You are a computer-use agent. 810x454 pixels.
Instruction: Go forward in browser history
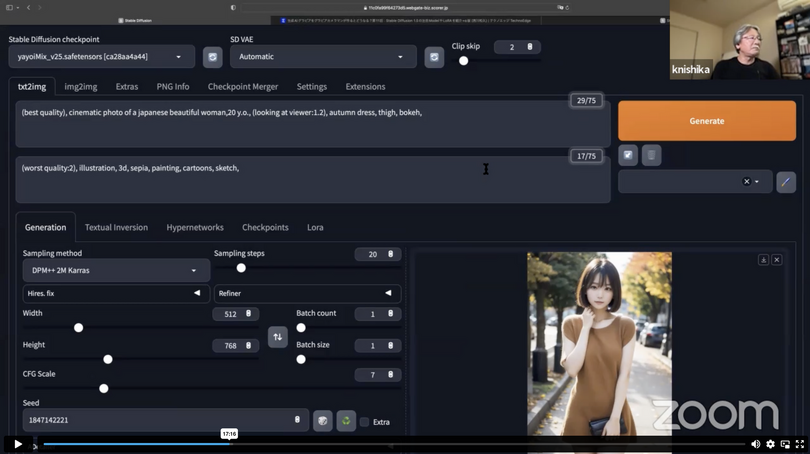pyautogui.click(x=39, y=8)
